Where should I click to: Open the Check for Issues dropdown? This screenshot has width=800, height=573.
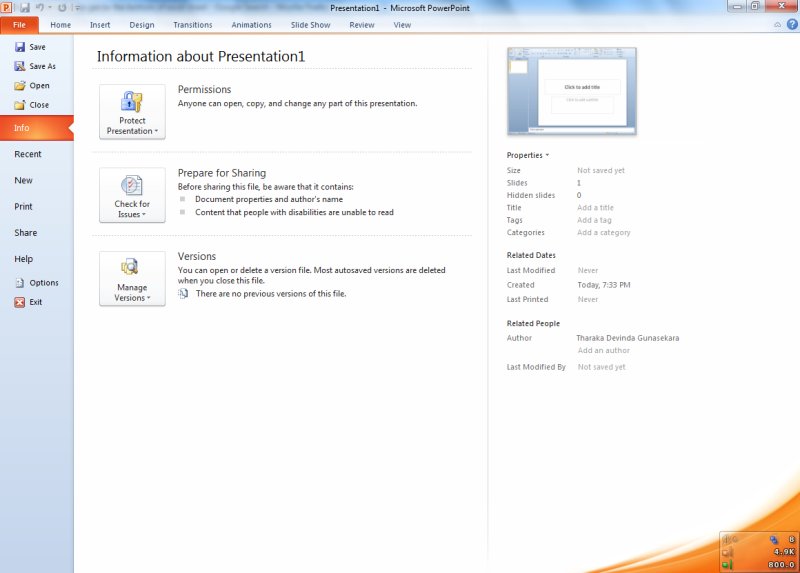[132, 195]
